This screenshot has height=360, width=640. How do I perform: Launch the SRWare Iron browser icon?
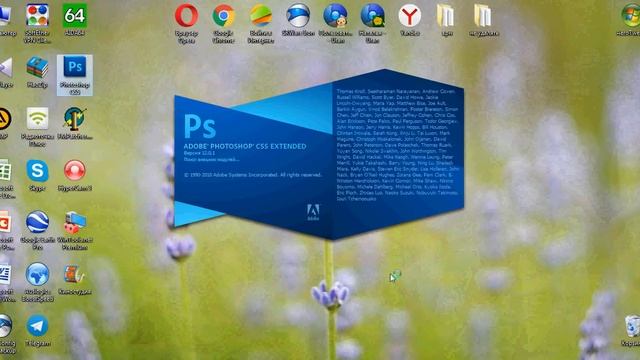click(x=298, y=16)
